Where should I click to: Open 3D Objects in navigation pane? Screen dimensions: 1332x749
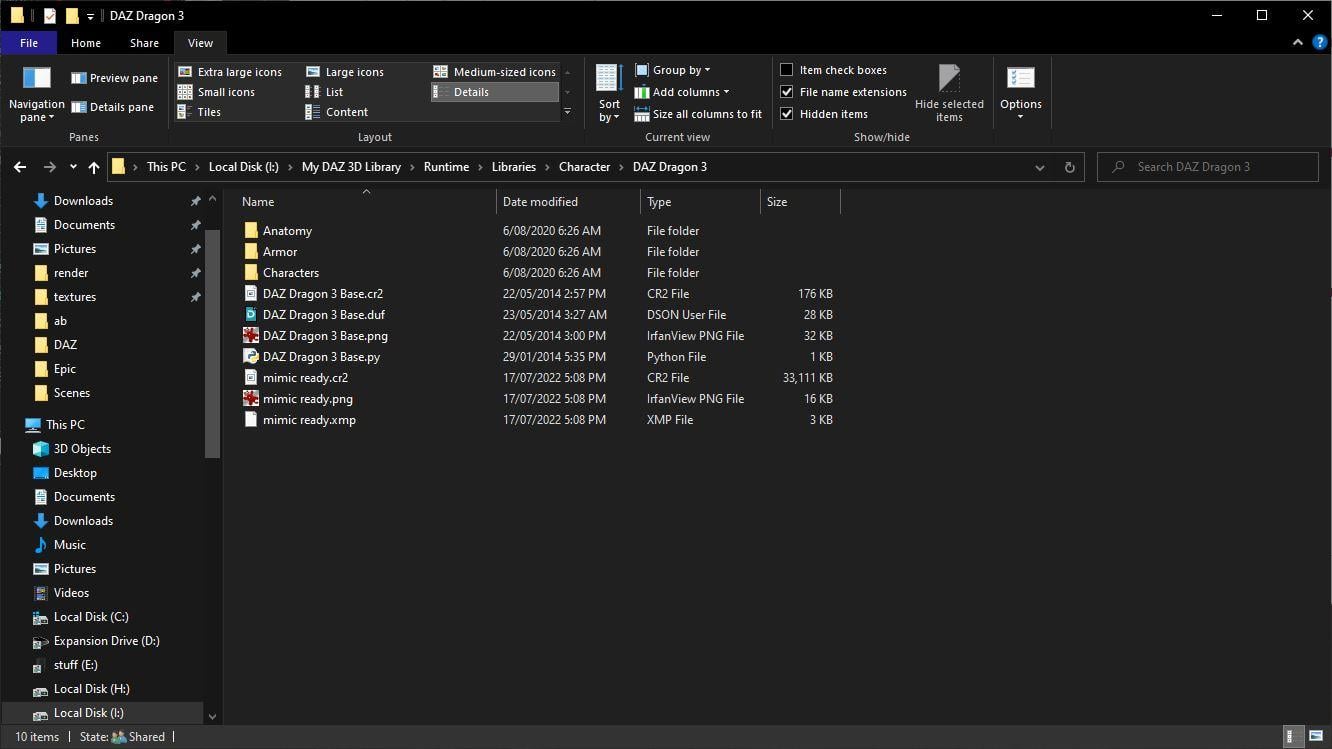tap(82, 449)
